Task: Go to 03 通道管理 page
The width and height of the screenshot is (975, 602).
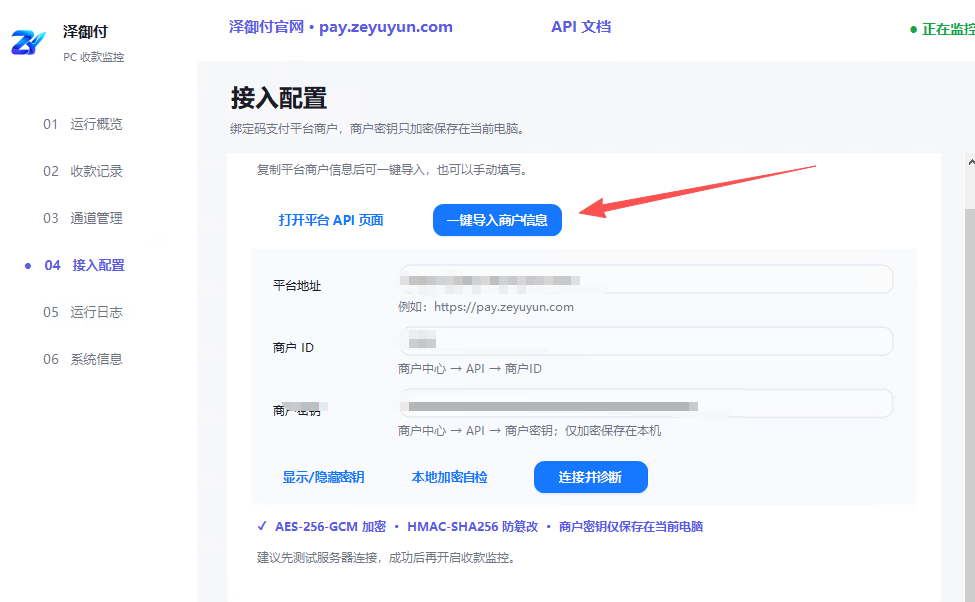Action: 83,218
